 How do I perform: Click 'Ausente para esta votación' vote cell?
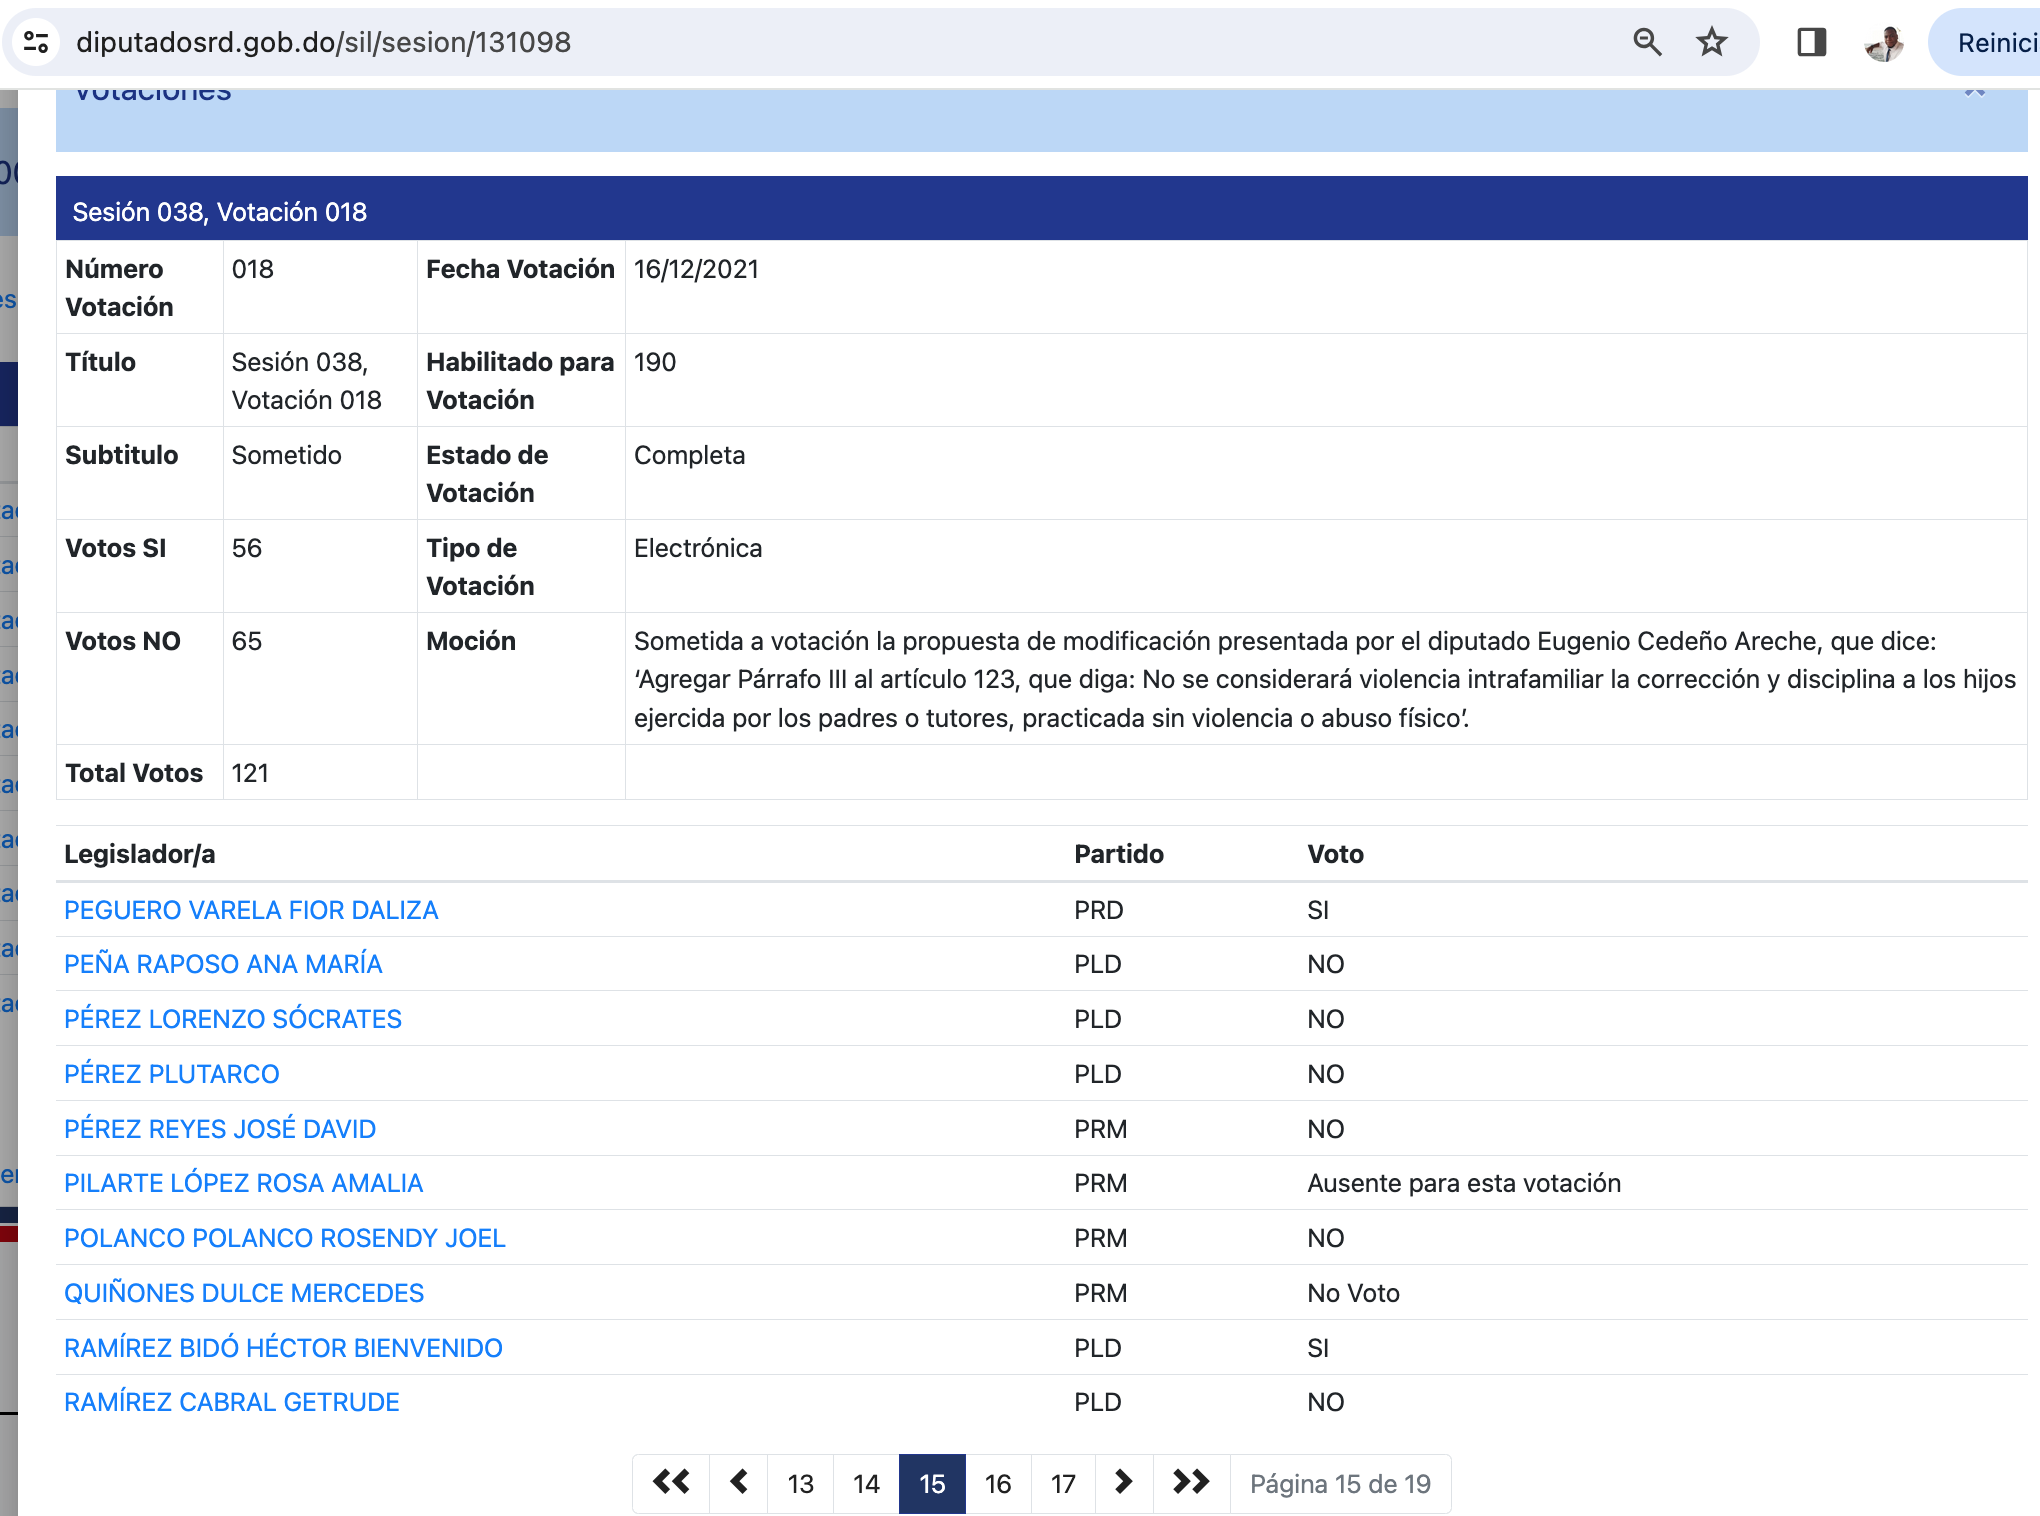[x=1464, y=1183]
